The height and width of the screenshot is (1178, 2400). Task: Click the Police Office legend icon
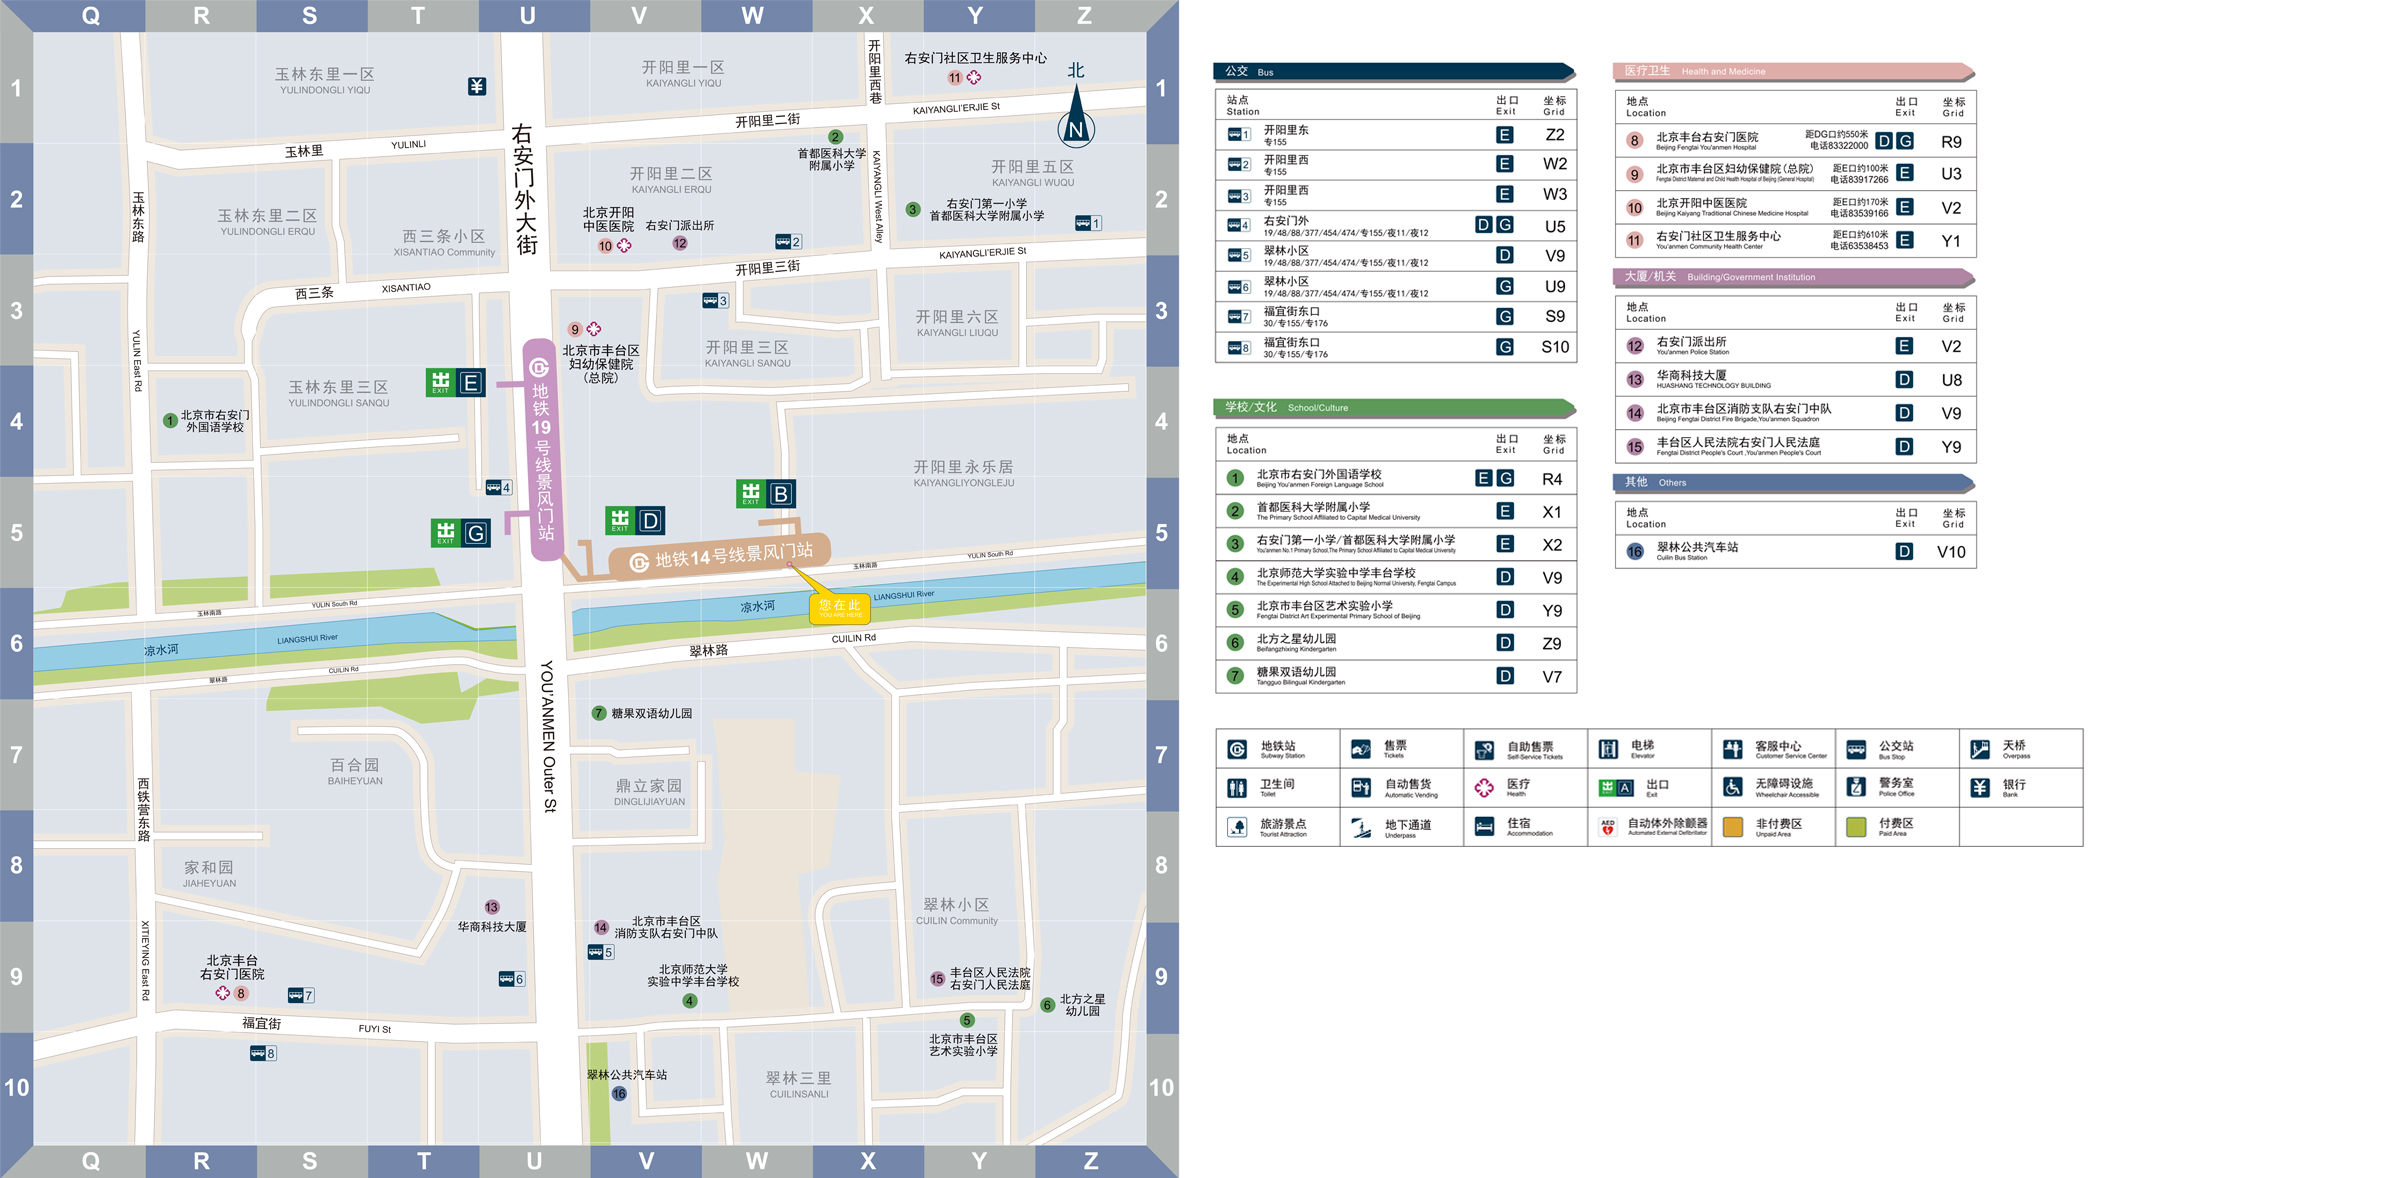[x=1856, y=788]
